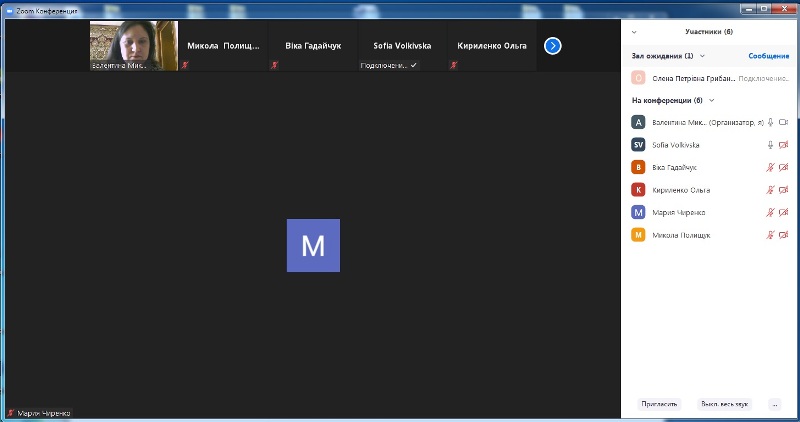Select Валентина's video thumbnail
800x422 pixels.
[134, 46]
